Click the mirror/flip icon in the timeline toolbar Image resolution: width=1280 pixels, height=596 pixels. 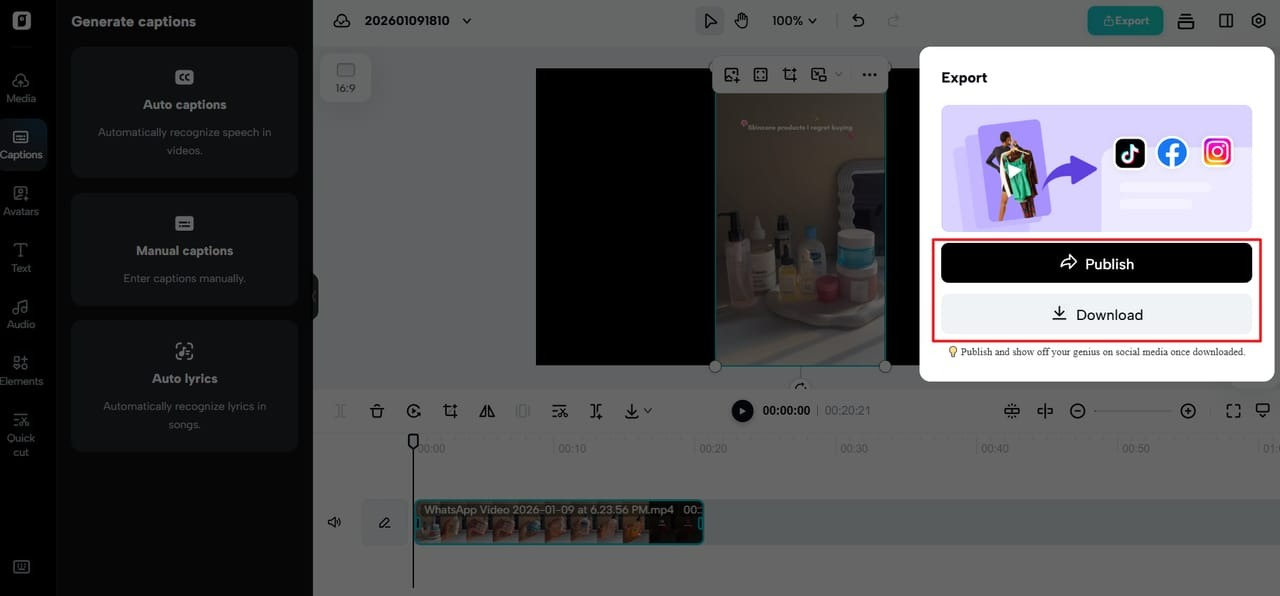coord(487,410)
